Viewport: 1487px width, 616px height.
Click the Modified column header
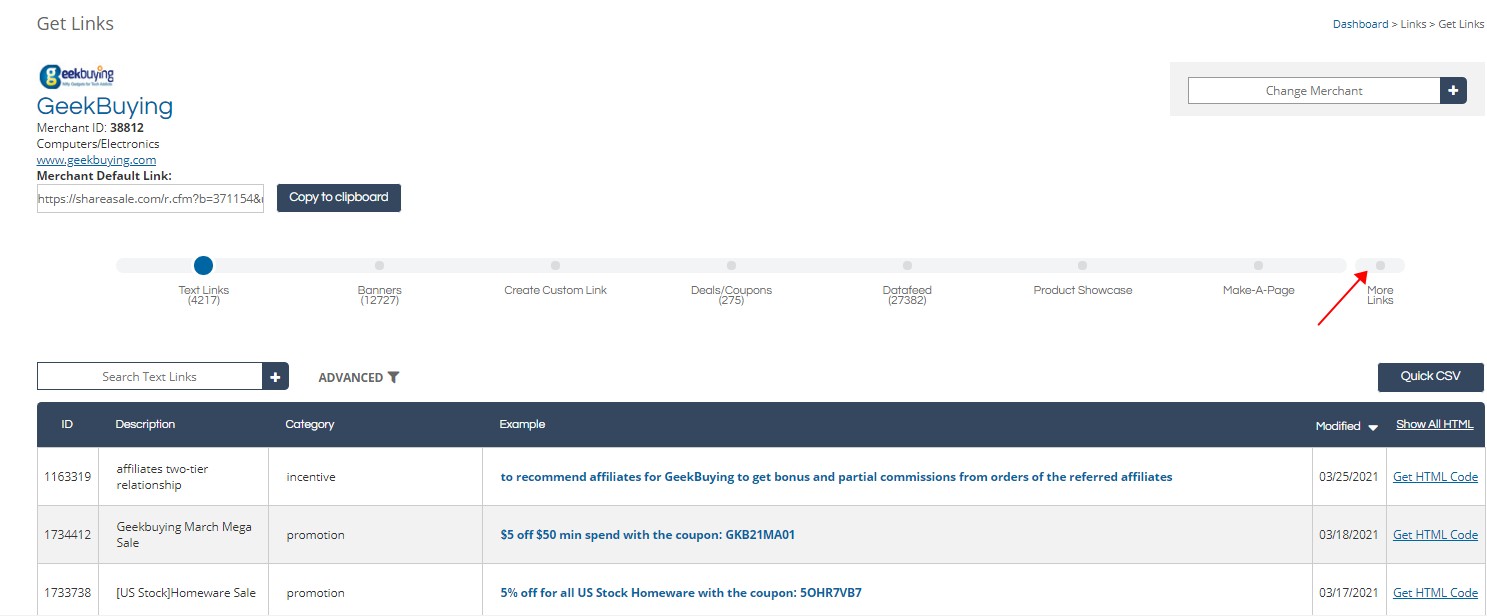(1338, 426)
